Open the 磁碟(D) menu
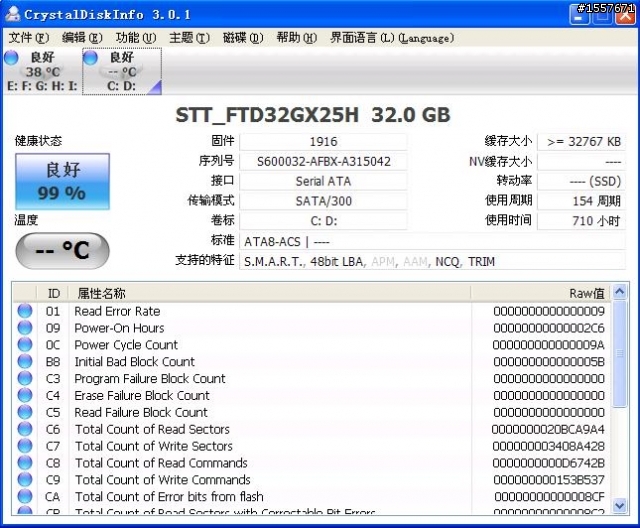The image size is (640, 528). click(243, 38)
